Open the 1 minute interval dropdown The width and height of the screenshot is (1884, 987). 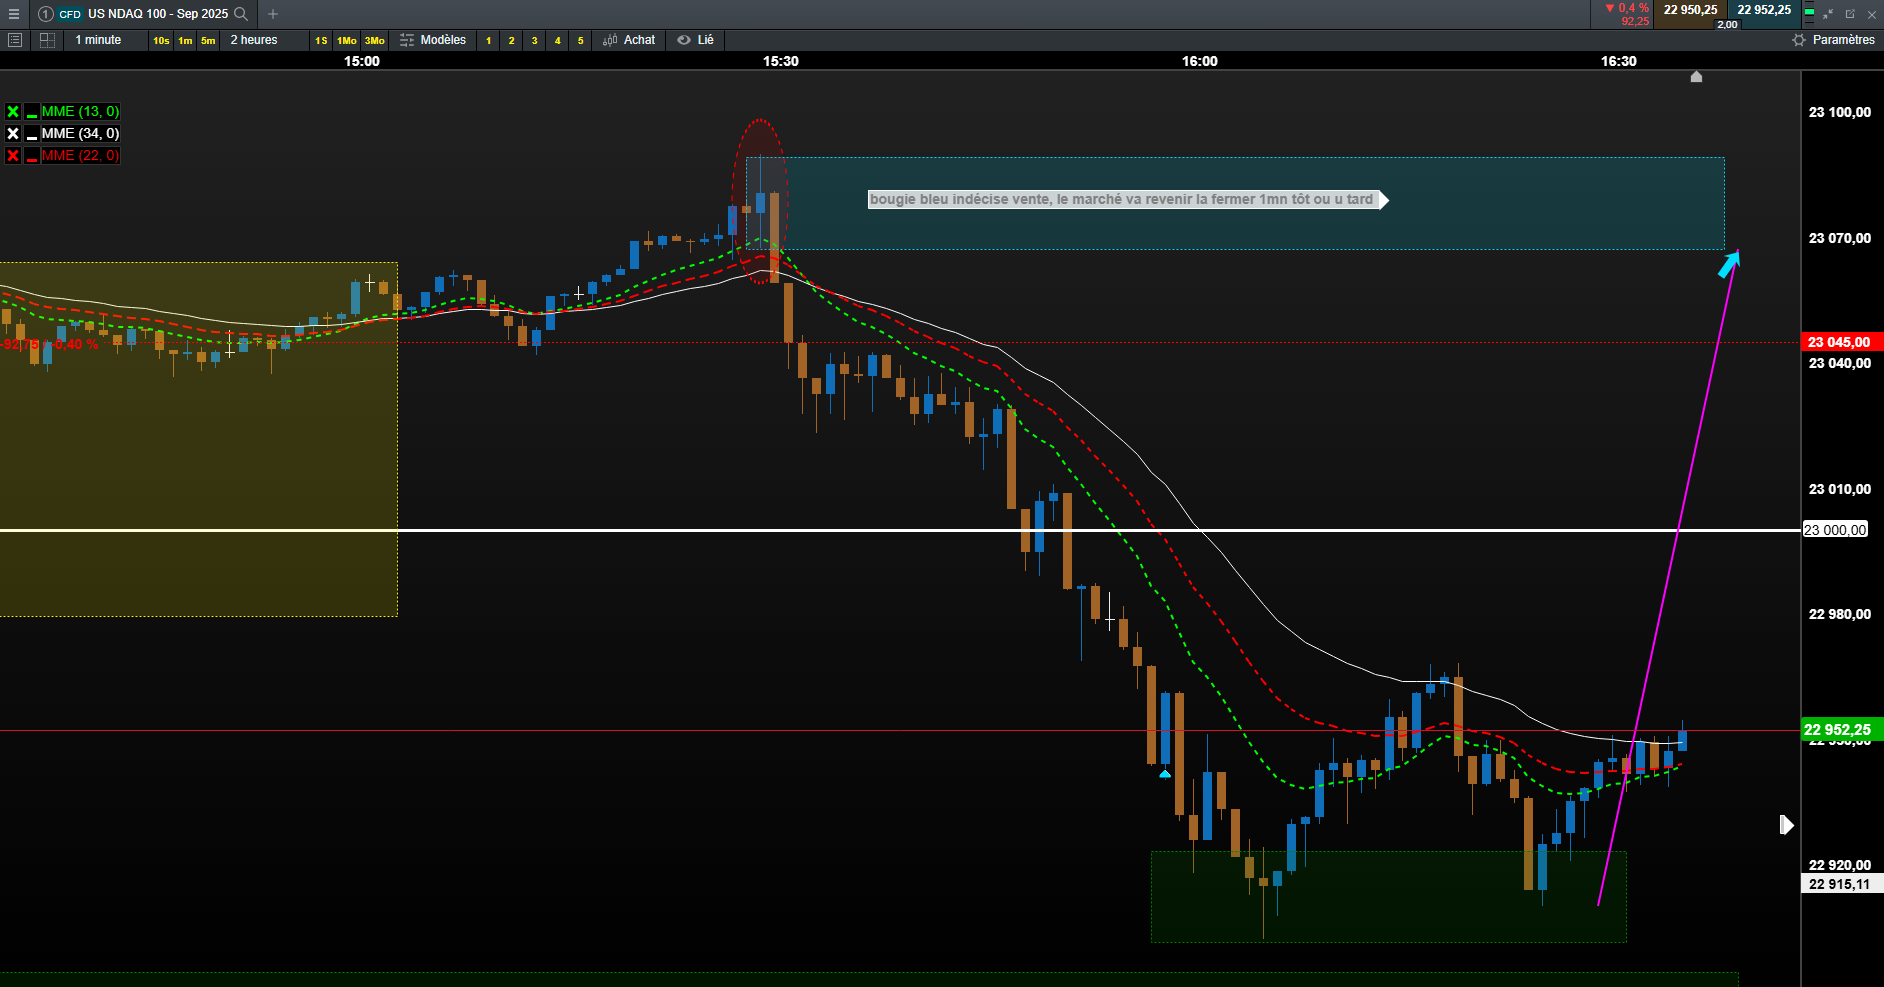tap(98, 40)
